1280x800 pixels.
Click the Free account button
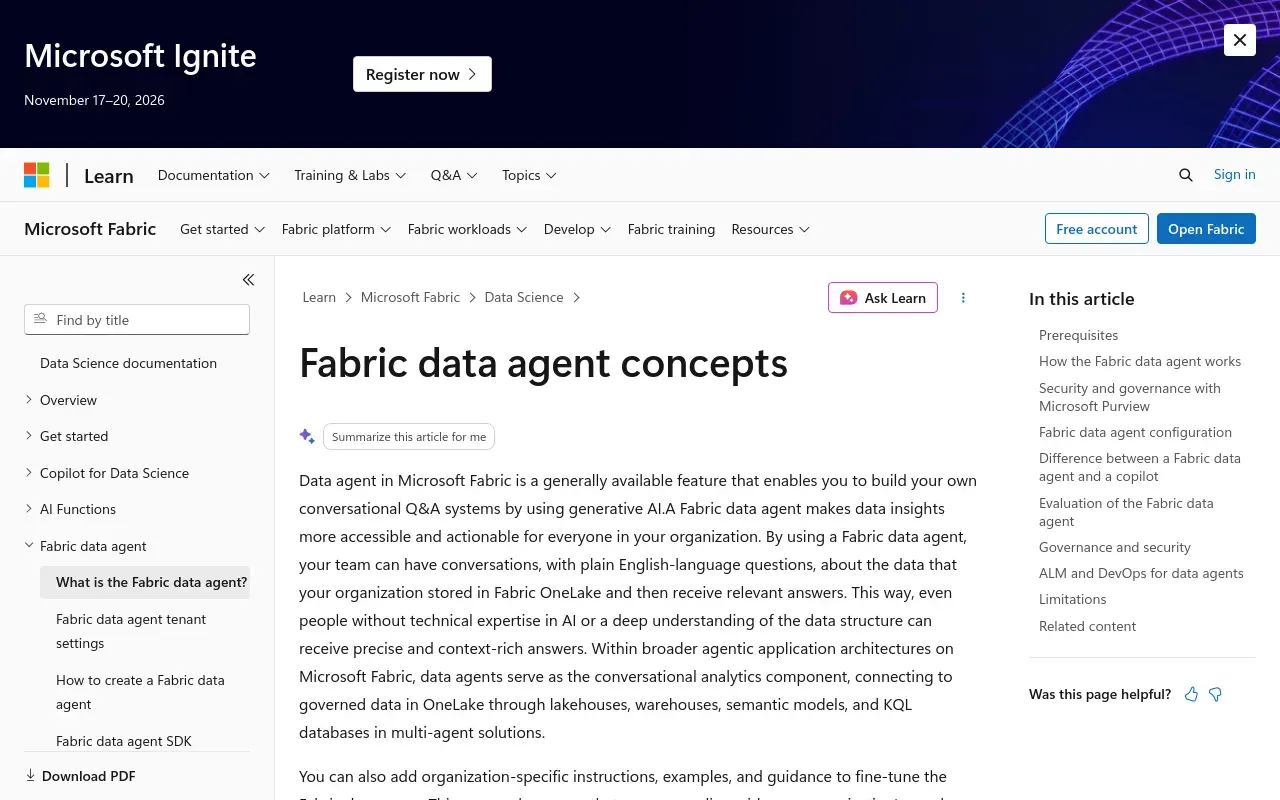1096,229
